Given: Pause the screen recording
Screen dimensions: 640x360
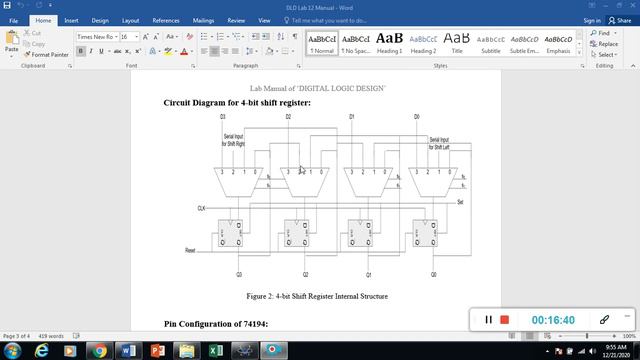Looking at the screenshot, I should 488,320.
